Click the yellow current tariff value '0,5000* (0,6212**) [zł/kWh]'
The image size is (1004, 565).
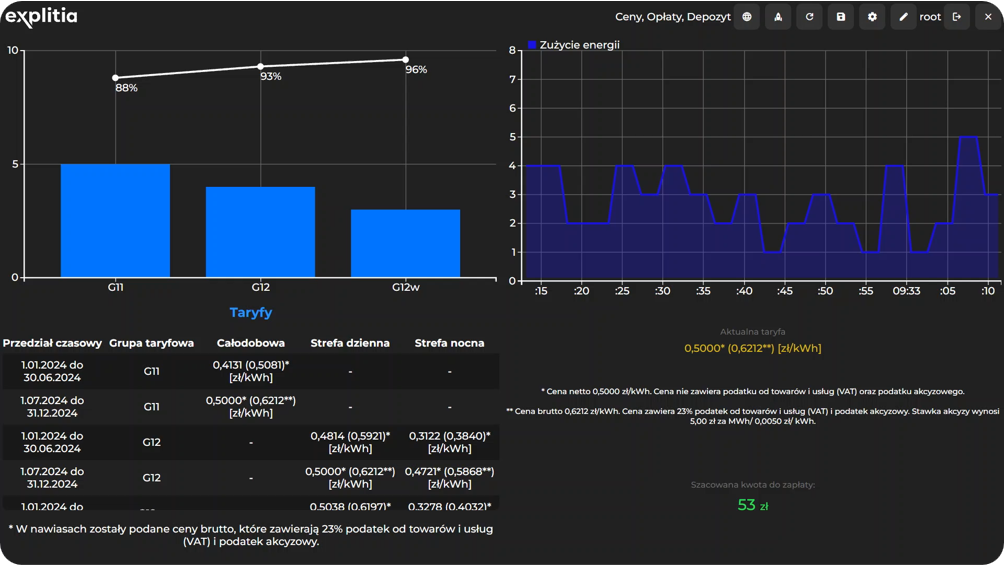[x=752, y=348]
